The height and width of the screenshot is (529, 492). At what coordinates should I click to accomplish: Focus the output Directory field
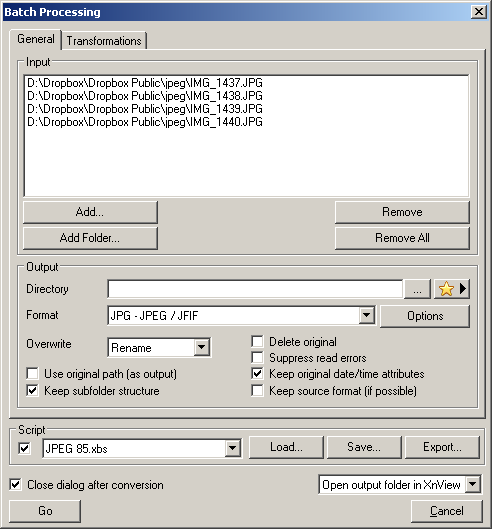(x=255, y=289)
